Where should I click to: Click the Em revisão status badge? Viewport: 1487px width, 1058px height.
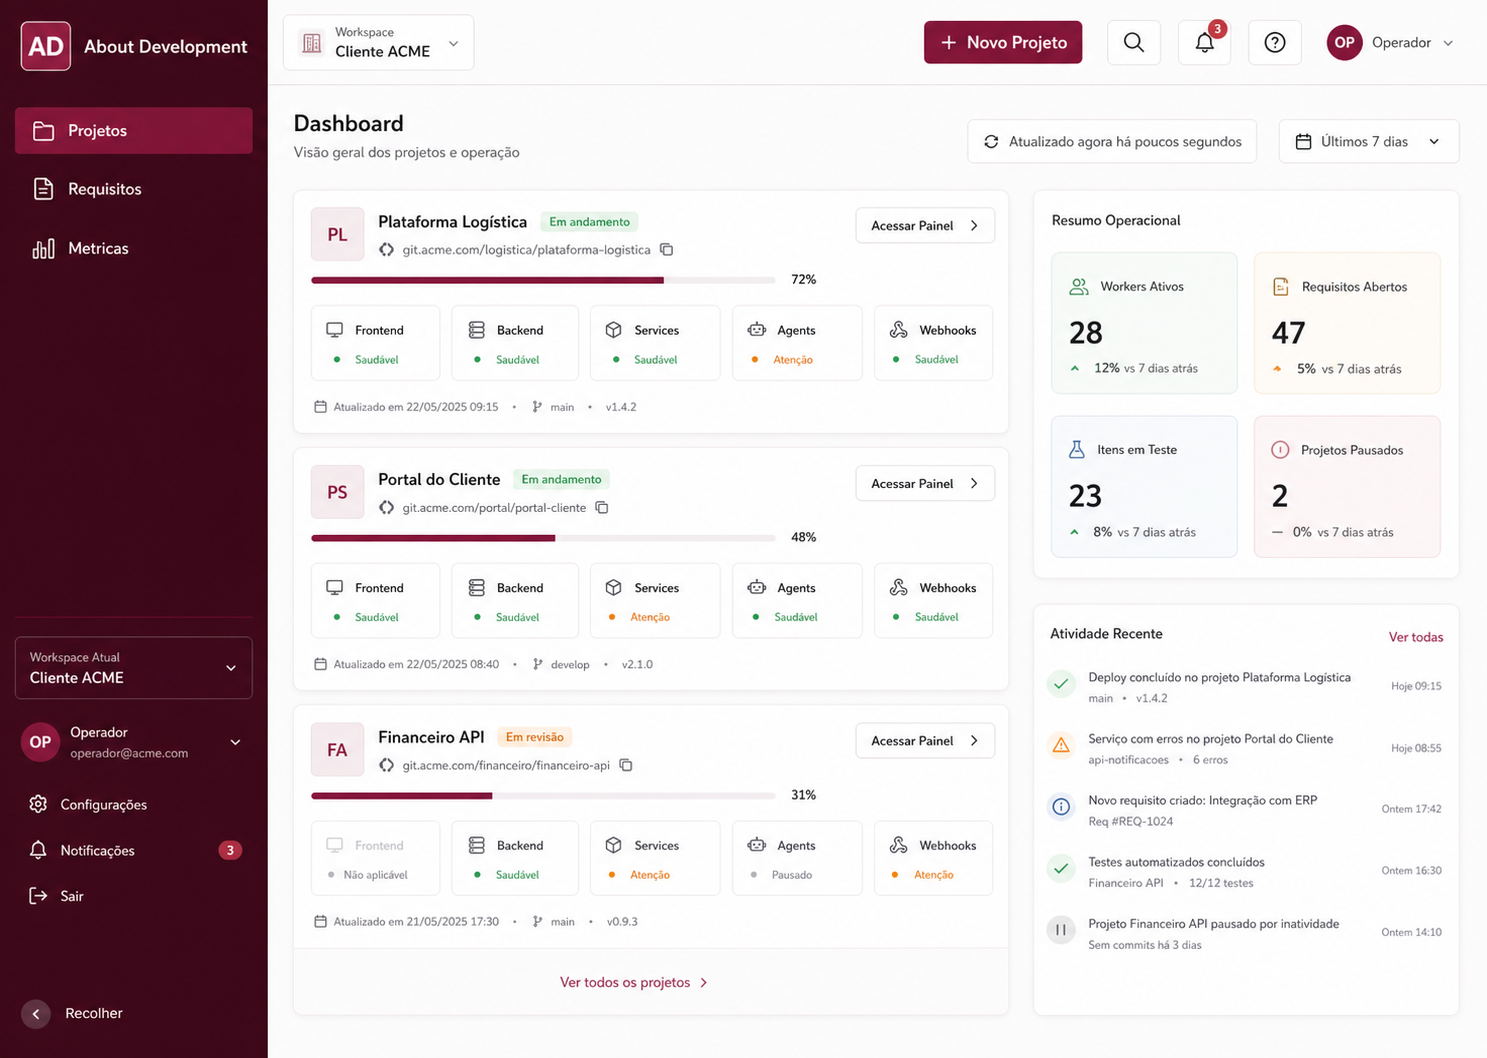535,737
